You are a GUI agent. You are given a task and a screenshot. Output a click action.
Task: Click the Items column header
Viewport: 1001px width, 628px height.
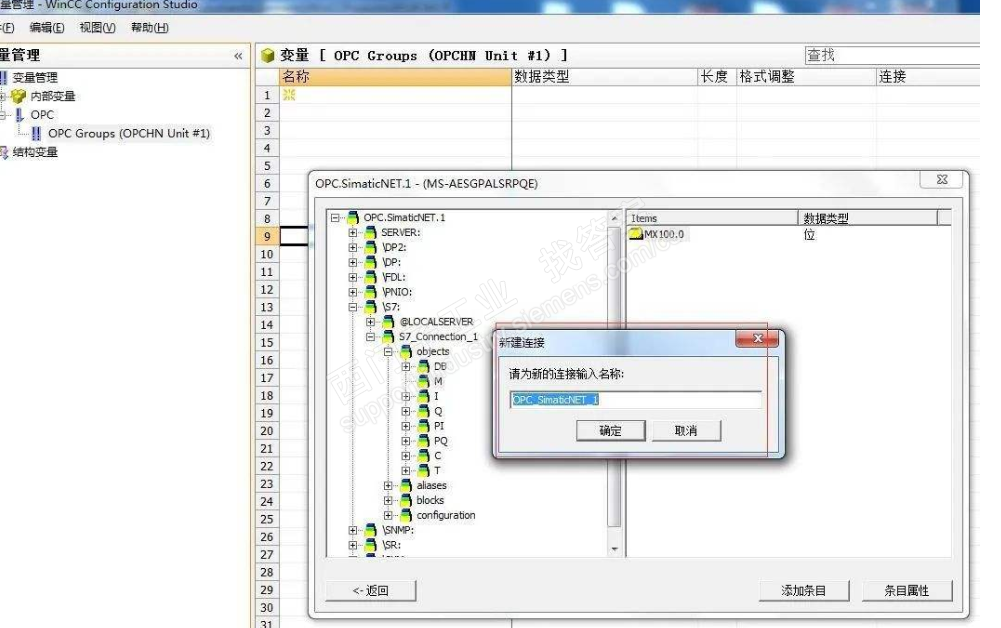pos(712,218)
